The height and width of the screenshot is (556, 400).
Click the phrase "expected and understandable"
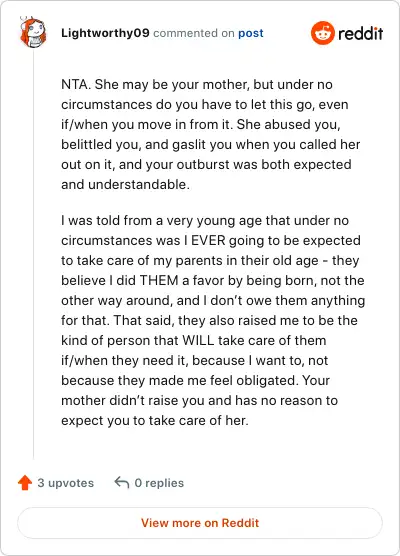(206, 174)
